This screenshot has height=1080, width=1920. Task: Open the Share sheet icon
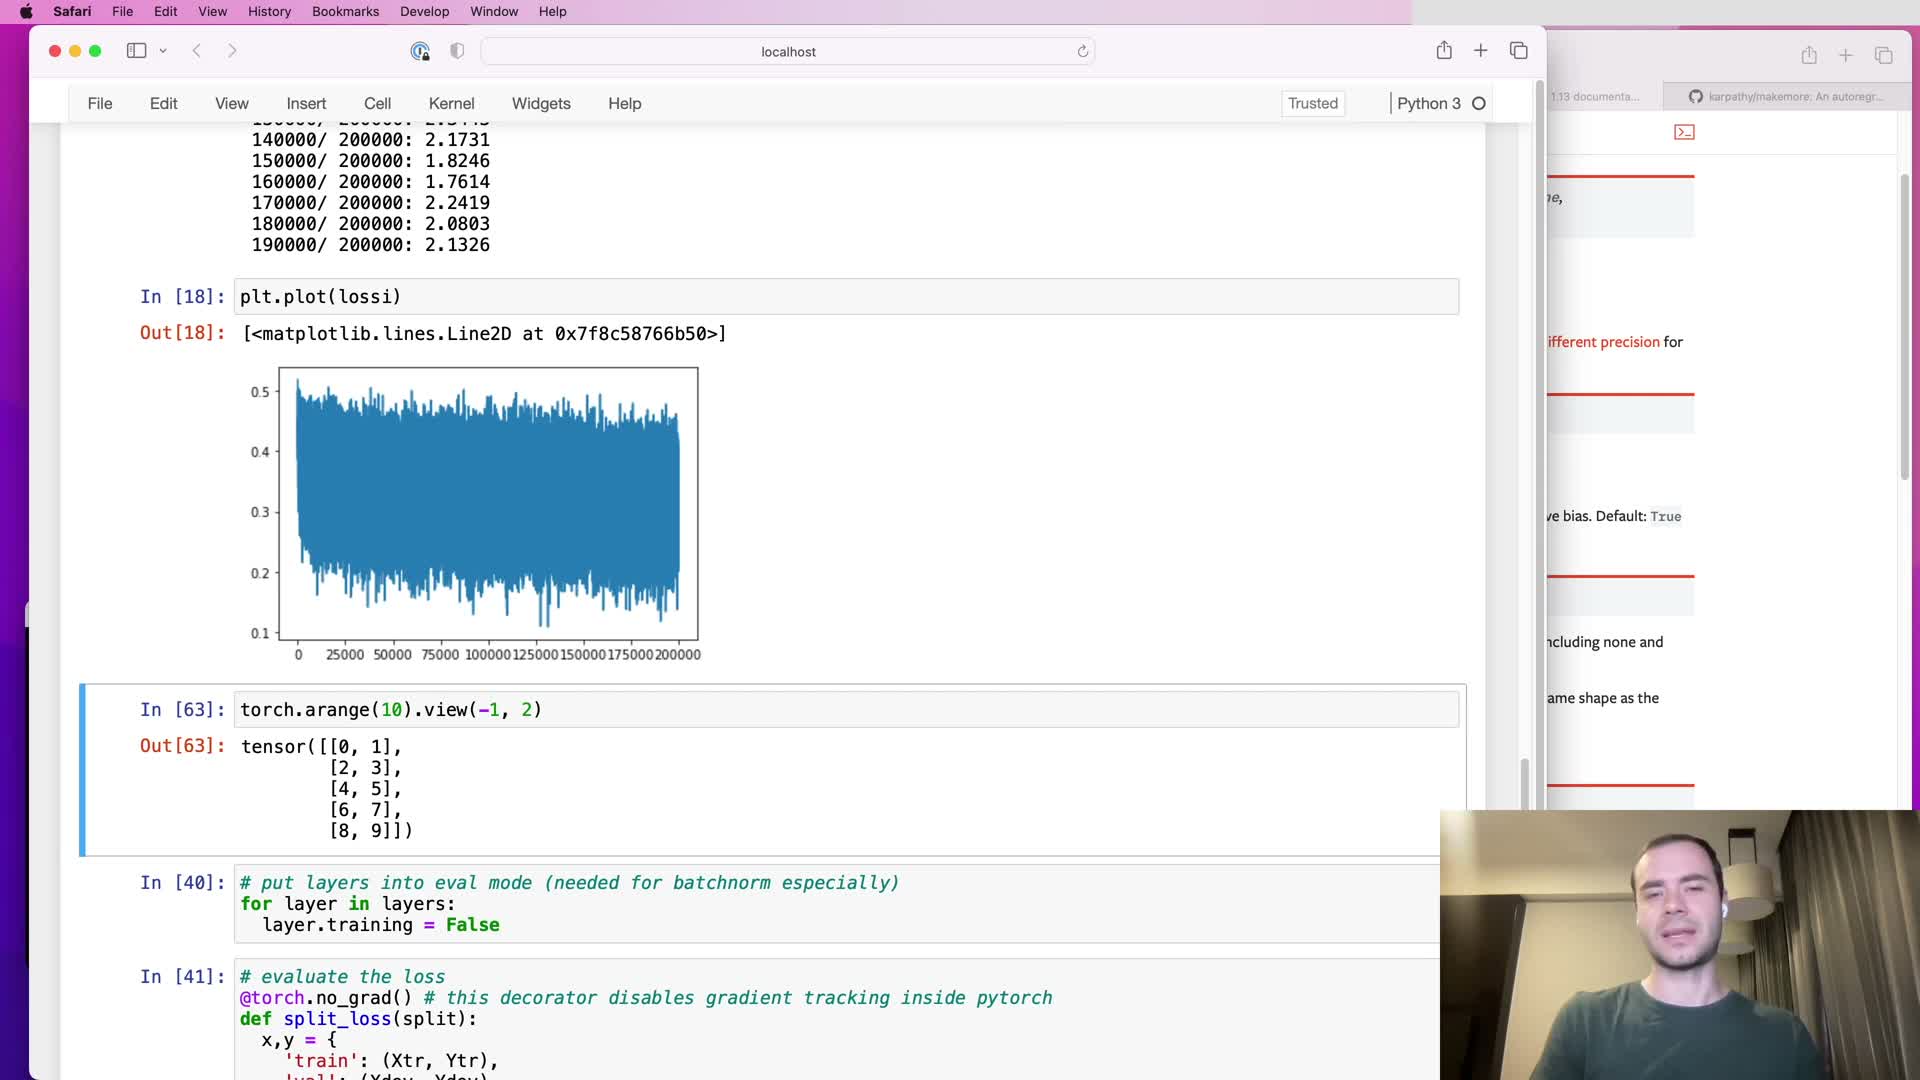pos(1444,51)
